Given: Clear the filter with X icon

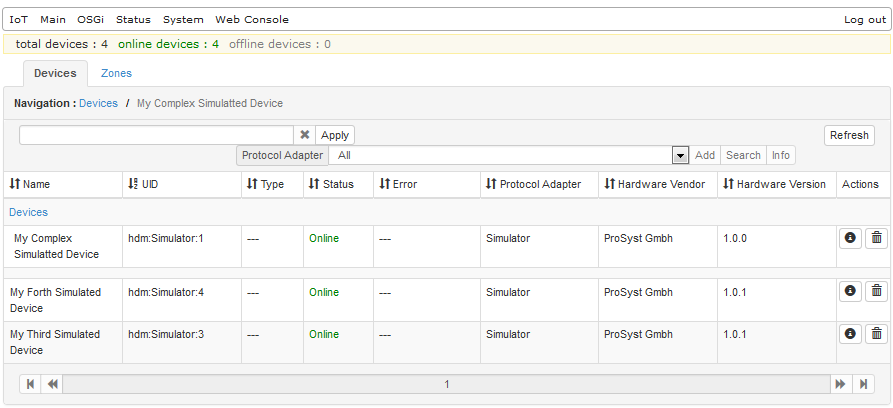Looking at the screenshot, I should [x=305, y=135].
